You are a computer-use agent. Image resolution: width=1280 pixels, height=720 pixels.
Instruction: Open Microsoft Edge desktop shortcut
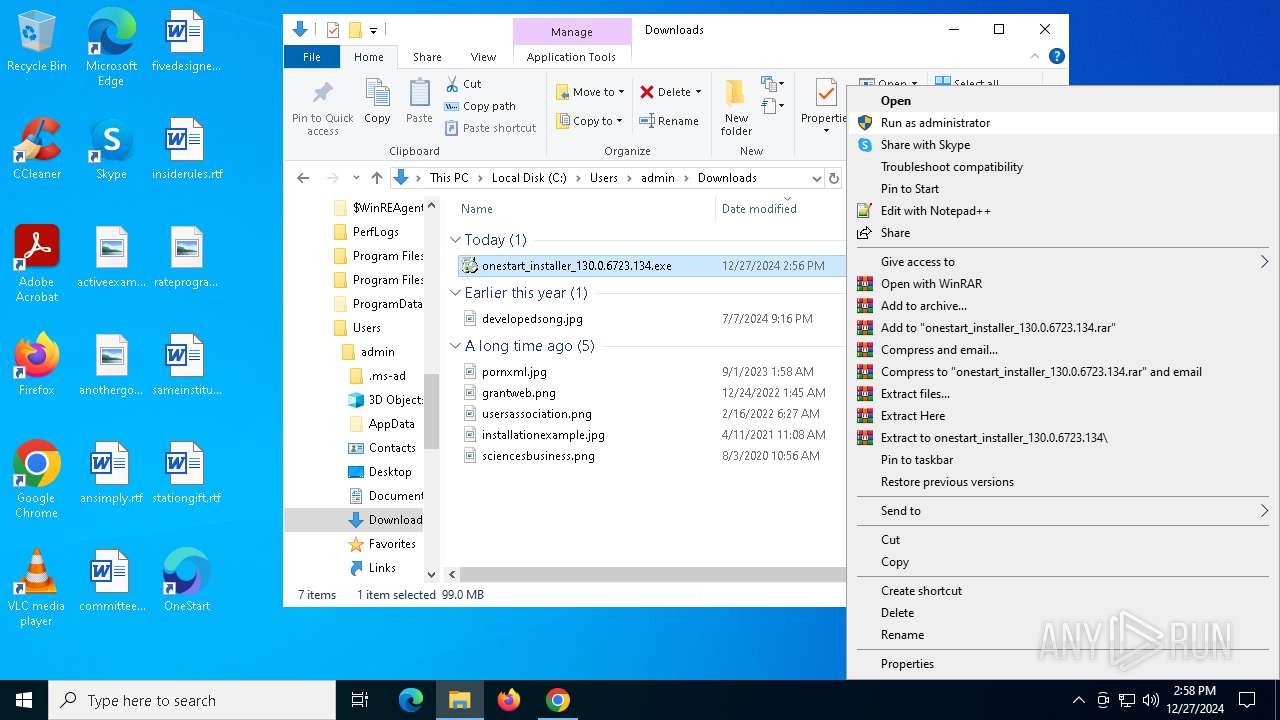111,48
